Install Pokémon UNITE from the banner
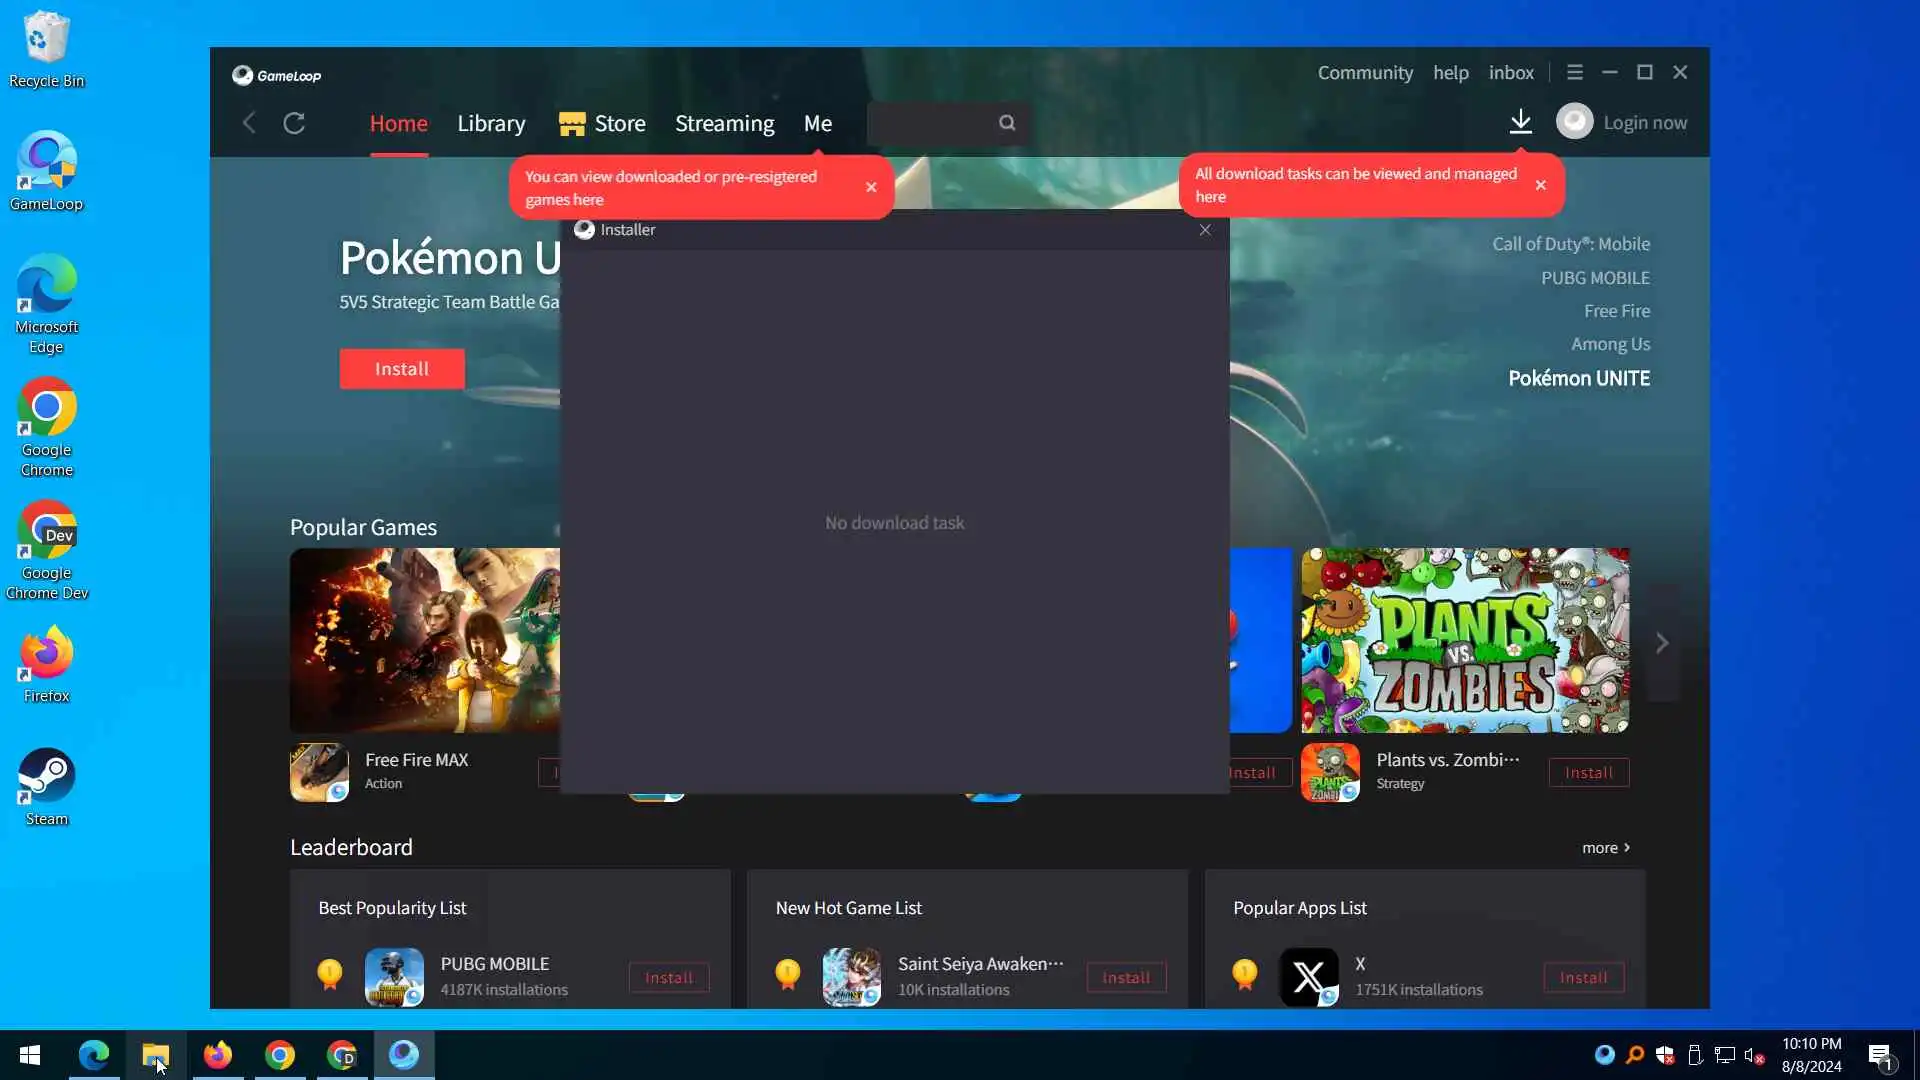The width and height of the screenshot is (1920, 1080). [x=402, y=369]
